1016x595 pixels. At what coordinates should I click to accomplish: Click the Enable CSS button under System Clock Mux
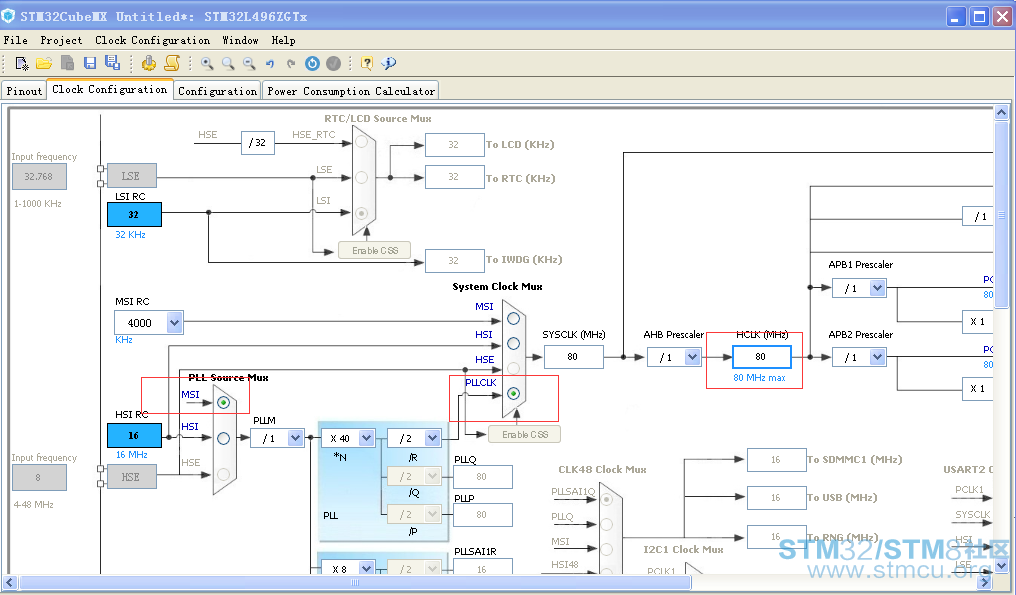pos(525,434)
